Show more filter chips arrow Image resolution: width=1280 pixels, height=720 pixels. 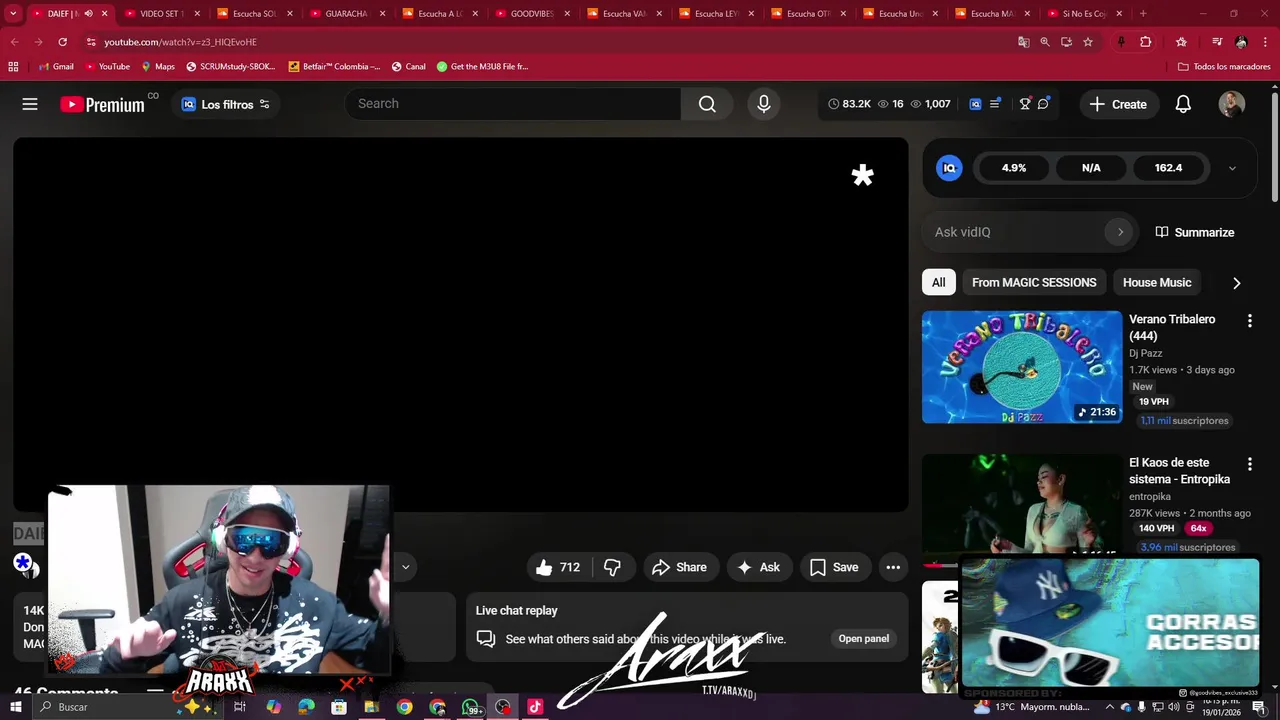[1236, 283]
